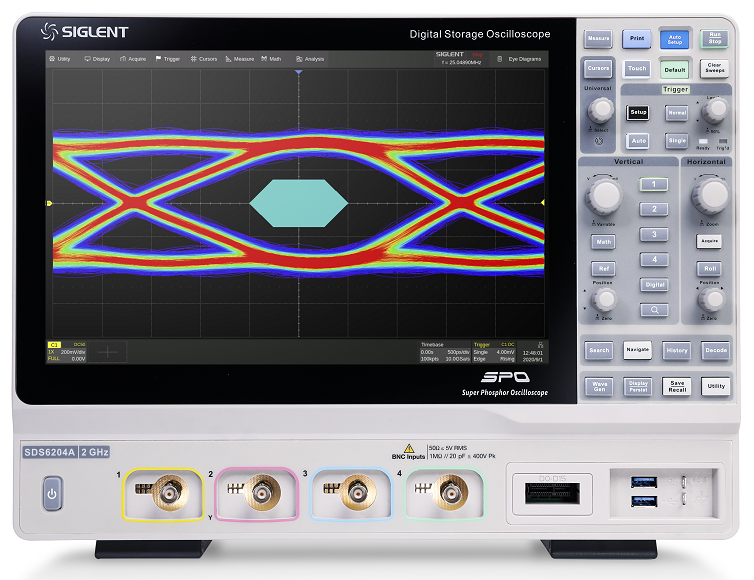Image resolution: width=754 pixels, height=580 pixels.
Task: Push the Decode button
Action: coord(716,351)
